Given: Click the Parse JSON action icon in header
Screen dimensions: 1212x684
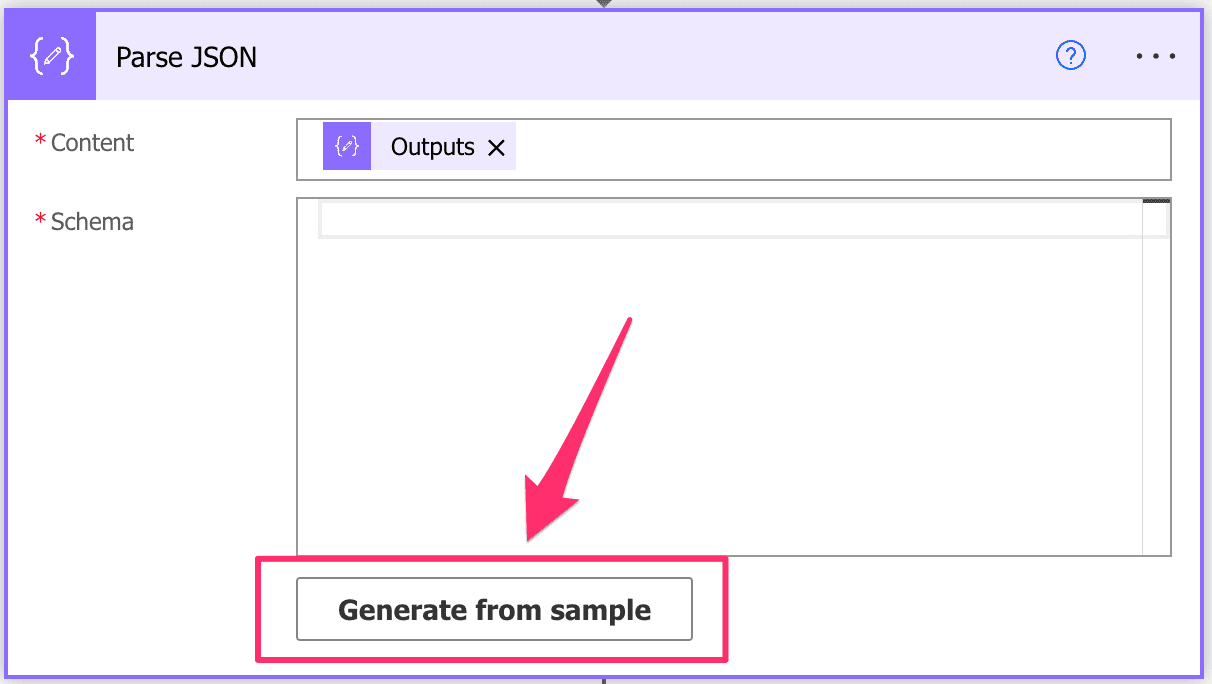Looking at the screenshot, I should click(x=50, y=55).
